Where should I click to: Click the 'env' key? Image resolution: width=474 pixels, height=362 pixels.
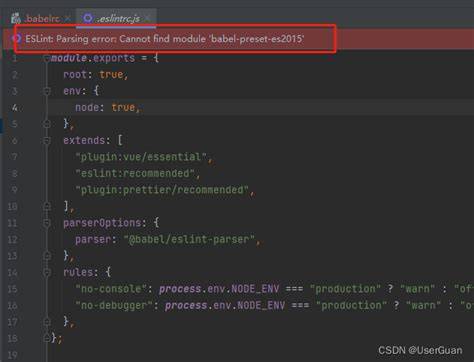72,91
